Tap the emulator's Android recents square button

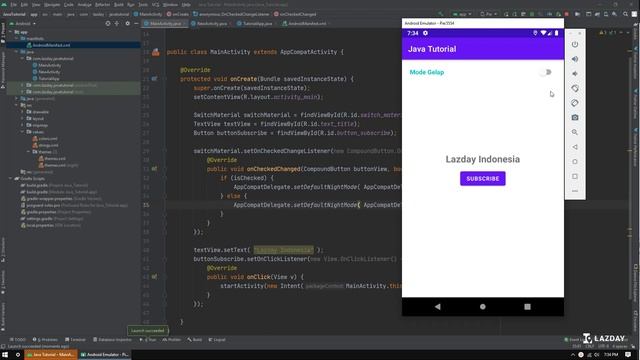pos(527,306)
